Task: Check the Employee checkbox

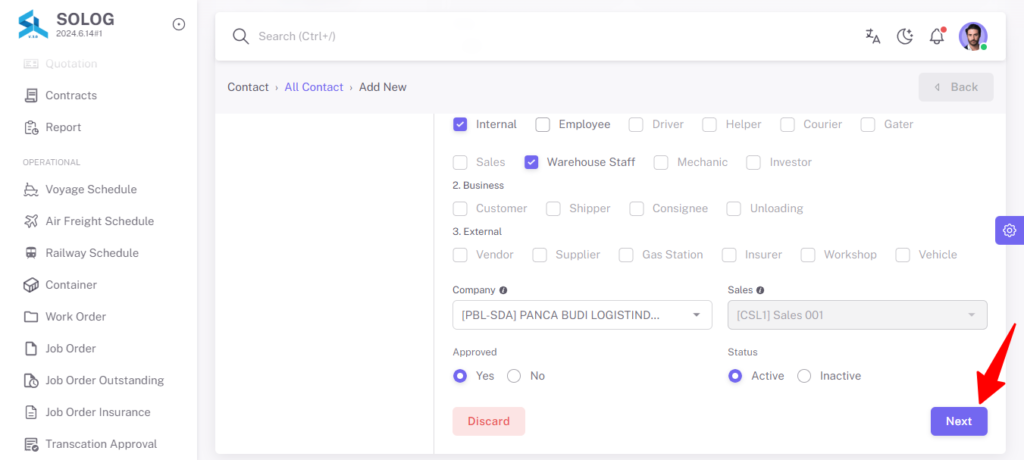Action: [543, 124]
